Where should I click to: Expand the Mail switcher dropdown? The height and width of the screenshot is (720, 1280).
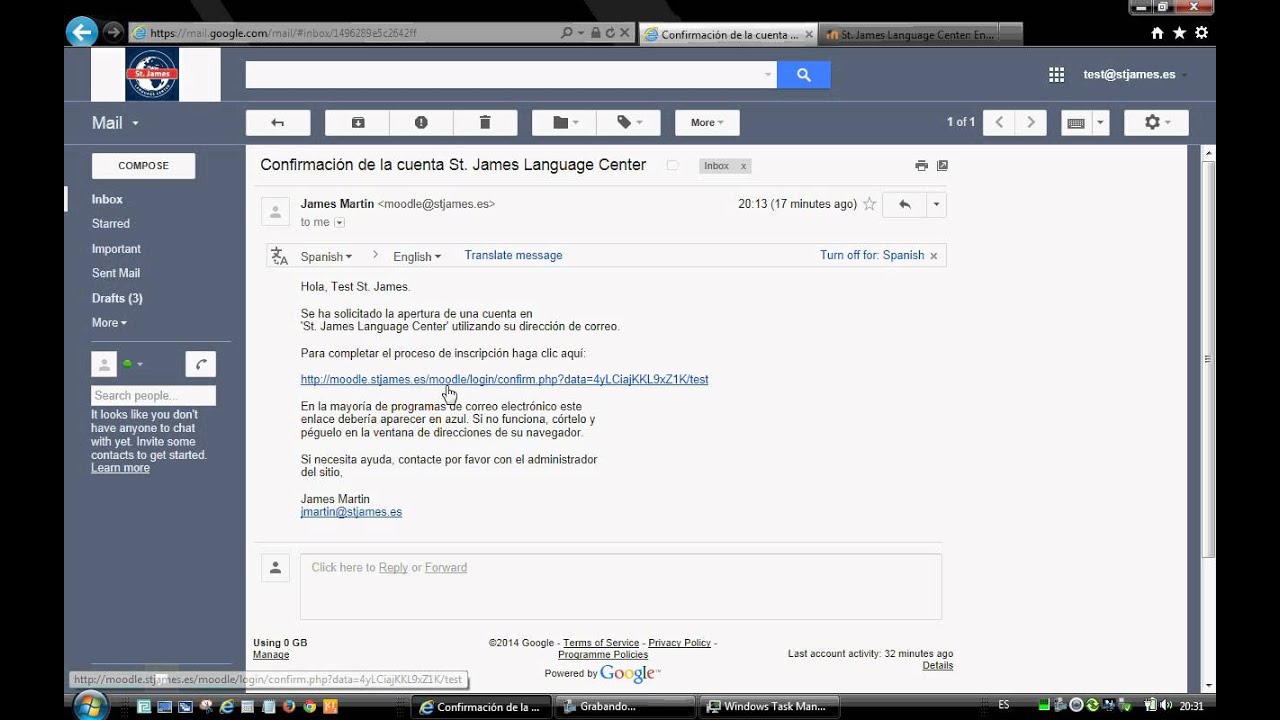point(115,123)
